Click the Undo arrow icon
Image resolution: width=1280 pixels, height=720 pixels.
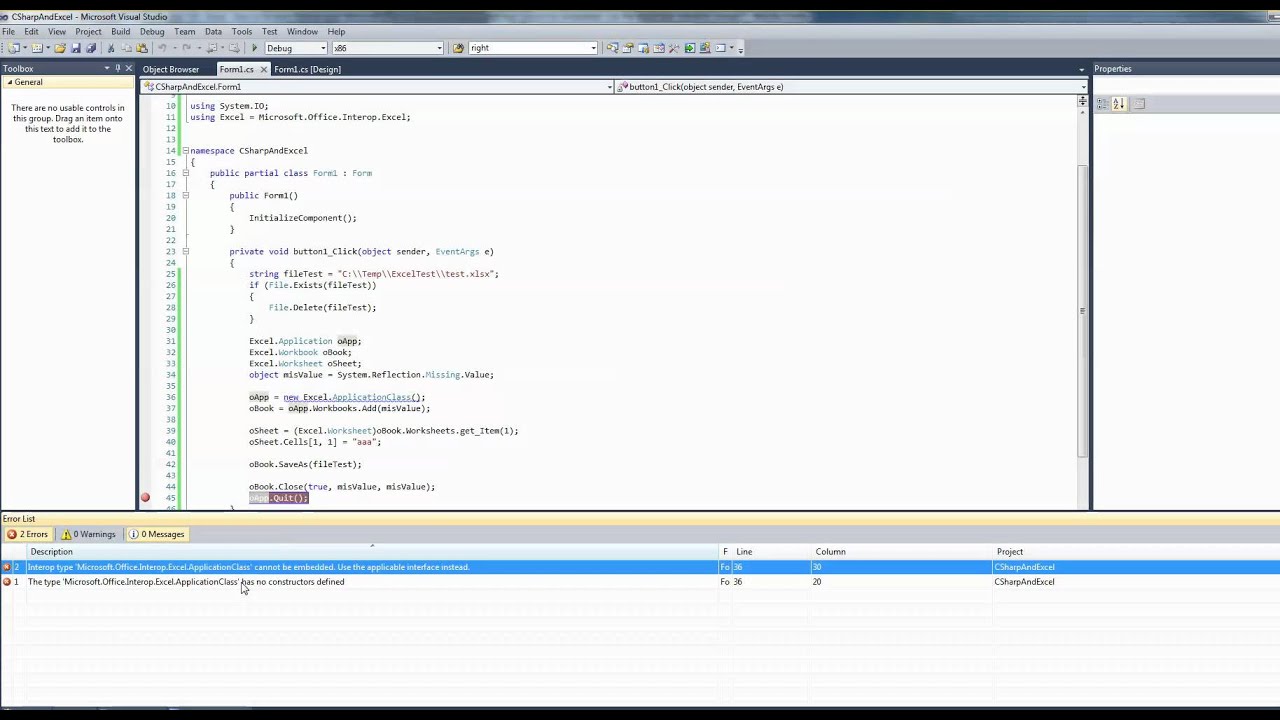pos(161,48)
